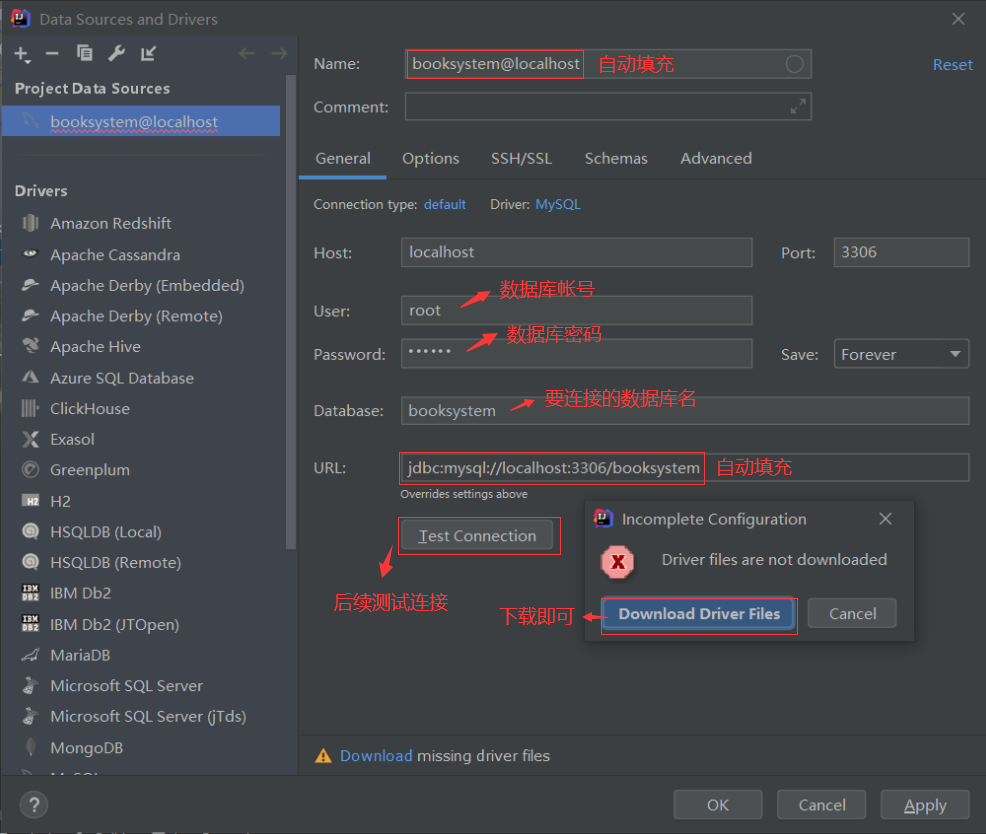The width and height of the screenshot is (986, 834).
Task: Switch to the Schemas tab
Action: click(616, 158)
